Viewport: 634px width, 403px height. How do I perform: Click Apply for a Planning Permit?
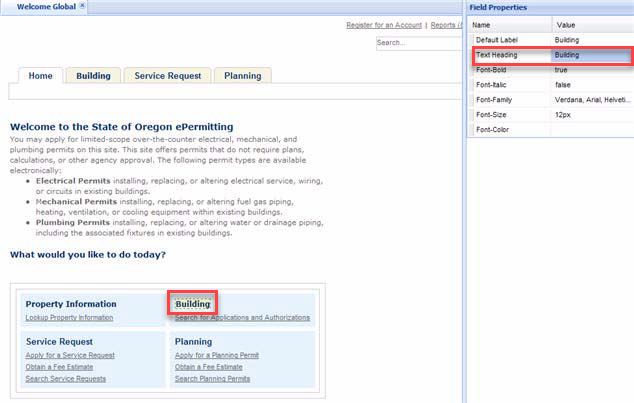219,355
